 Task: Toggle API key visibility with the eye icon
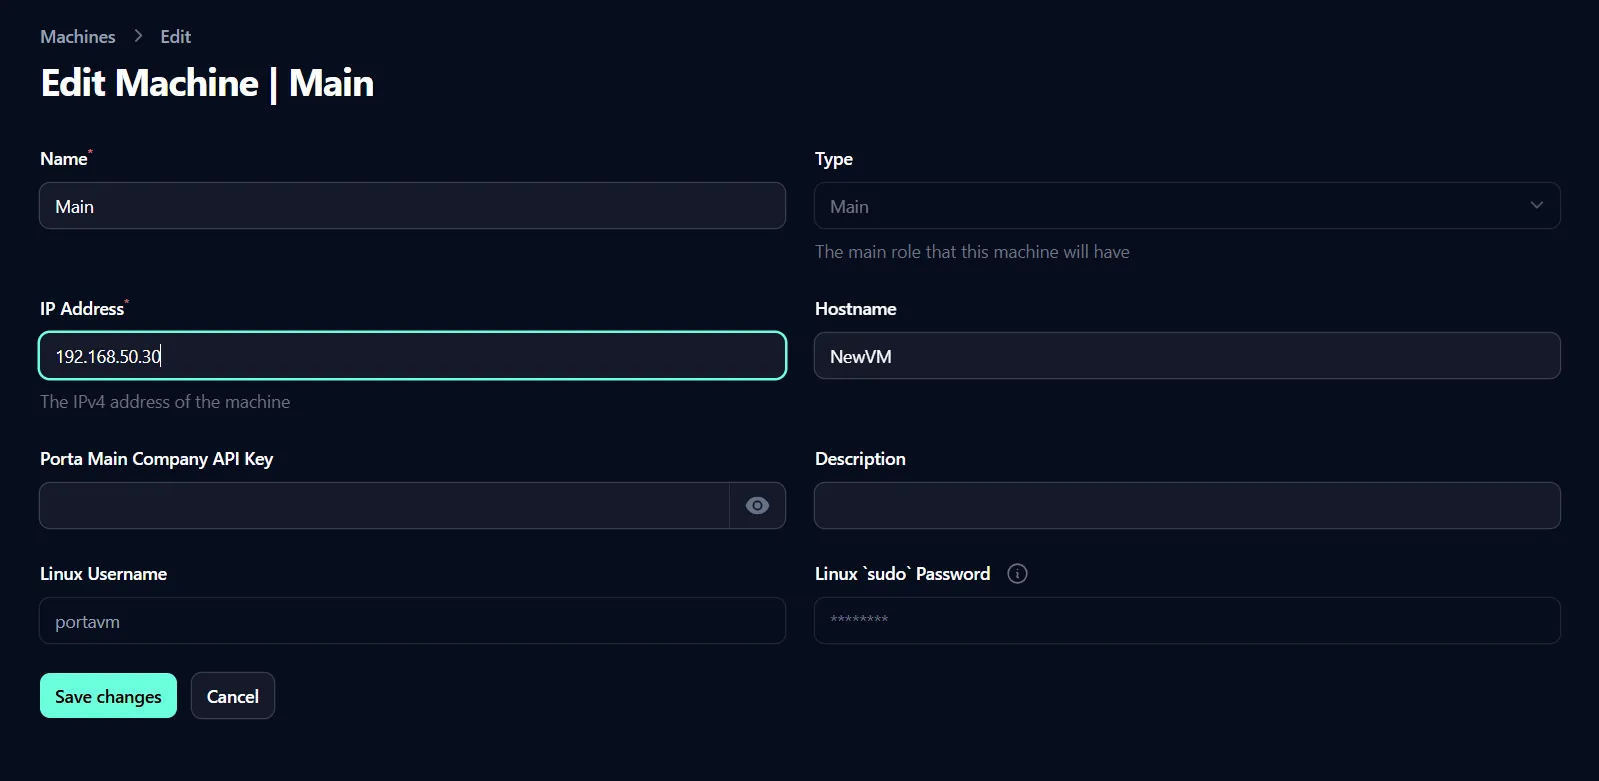coord(757,506)
